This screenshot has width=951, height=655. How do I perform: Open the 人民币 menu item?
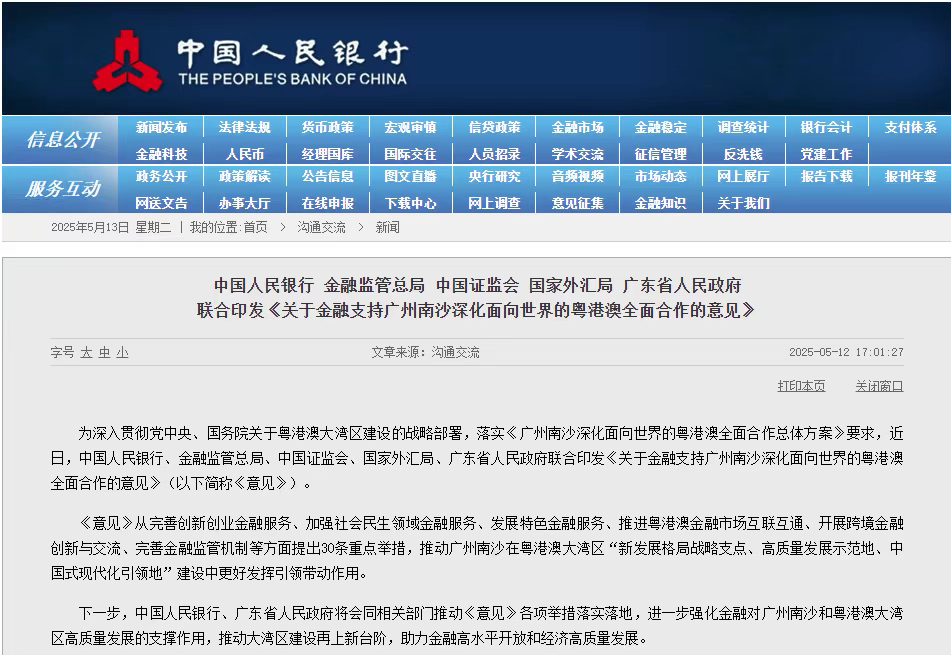coord(244,154)
